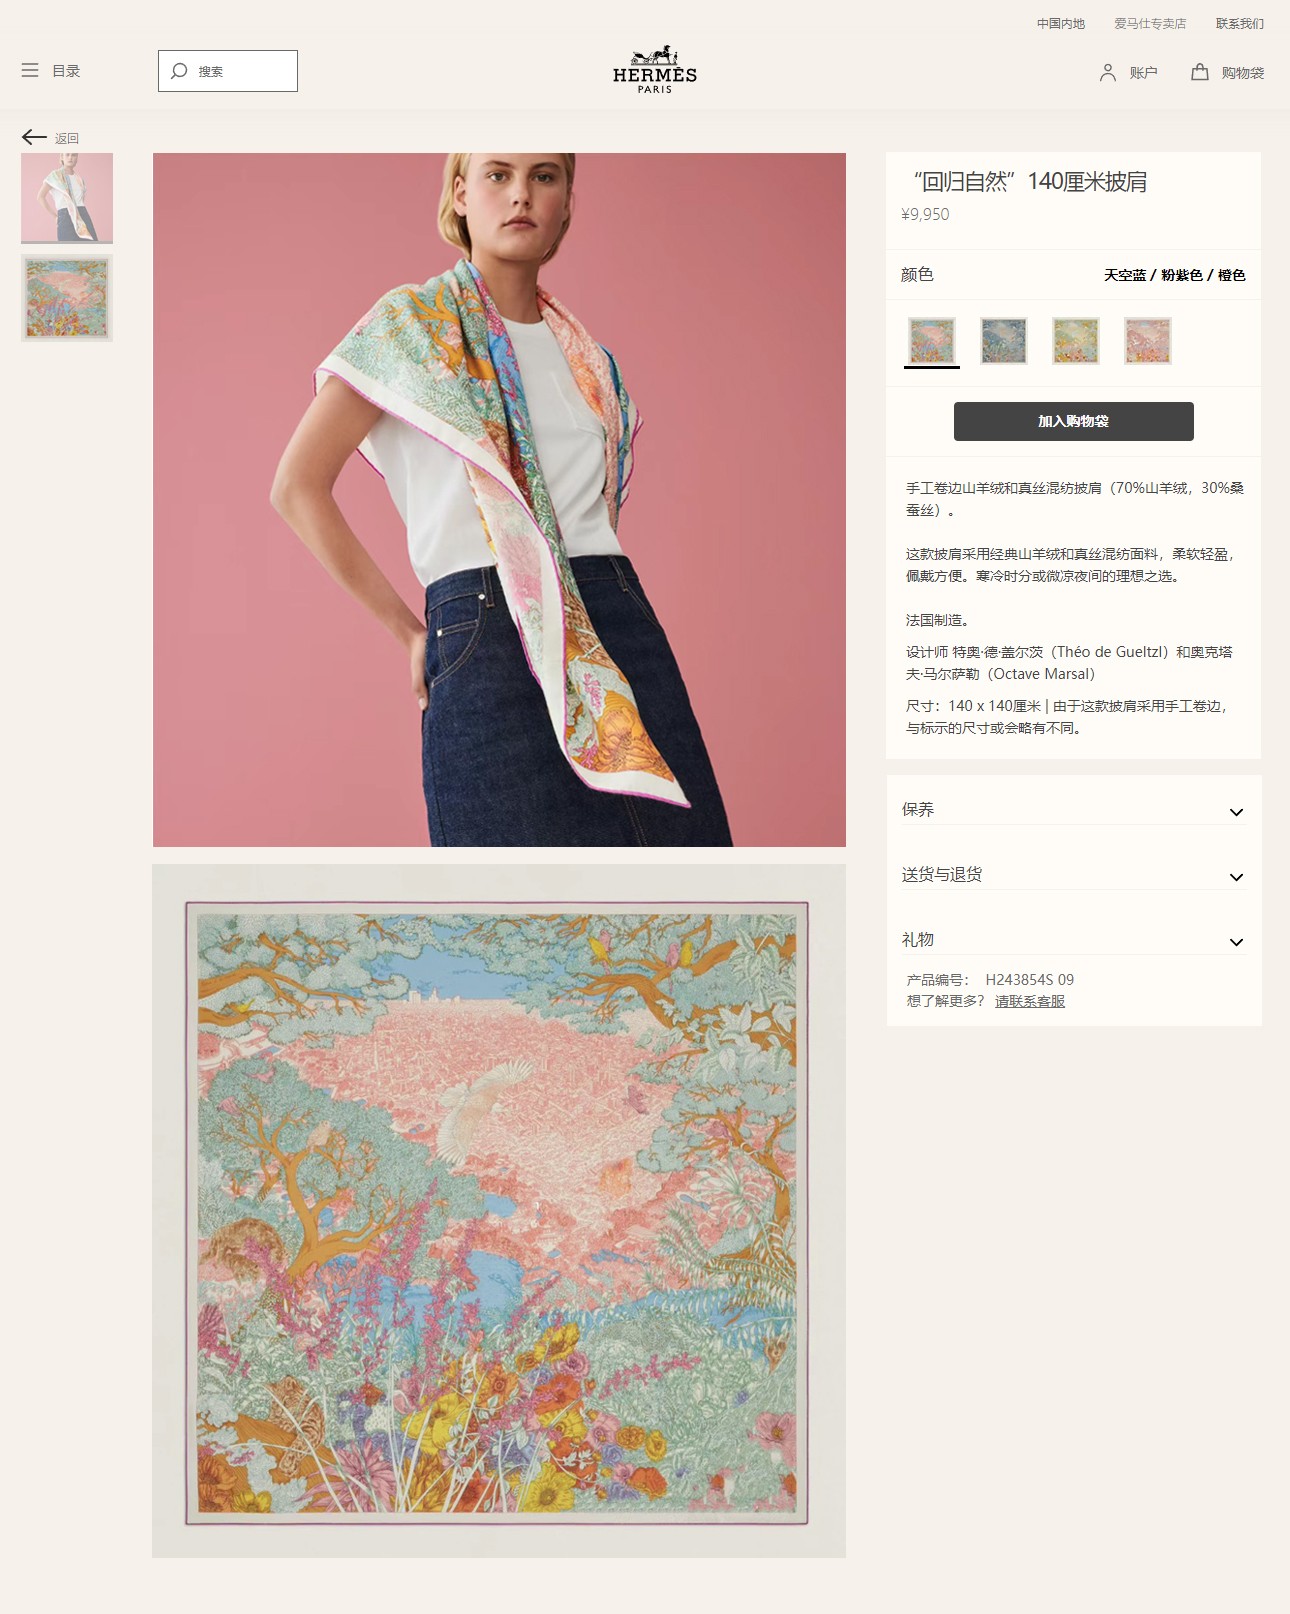
Task: Select the first sky-blue scarf color swatch
Action: pos(932,341)
